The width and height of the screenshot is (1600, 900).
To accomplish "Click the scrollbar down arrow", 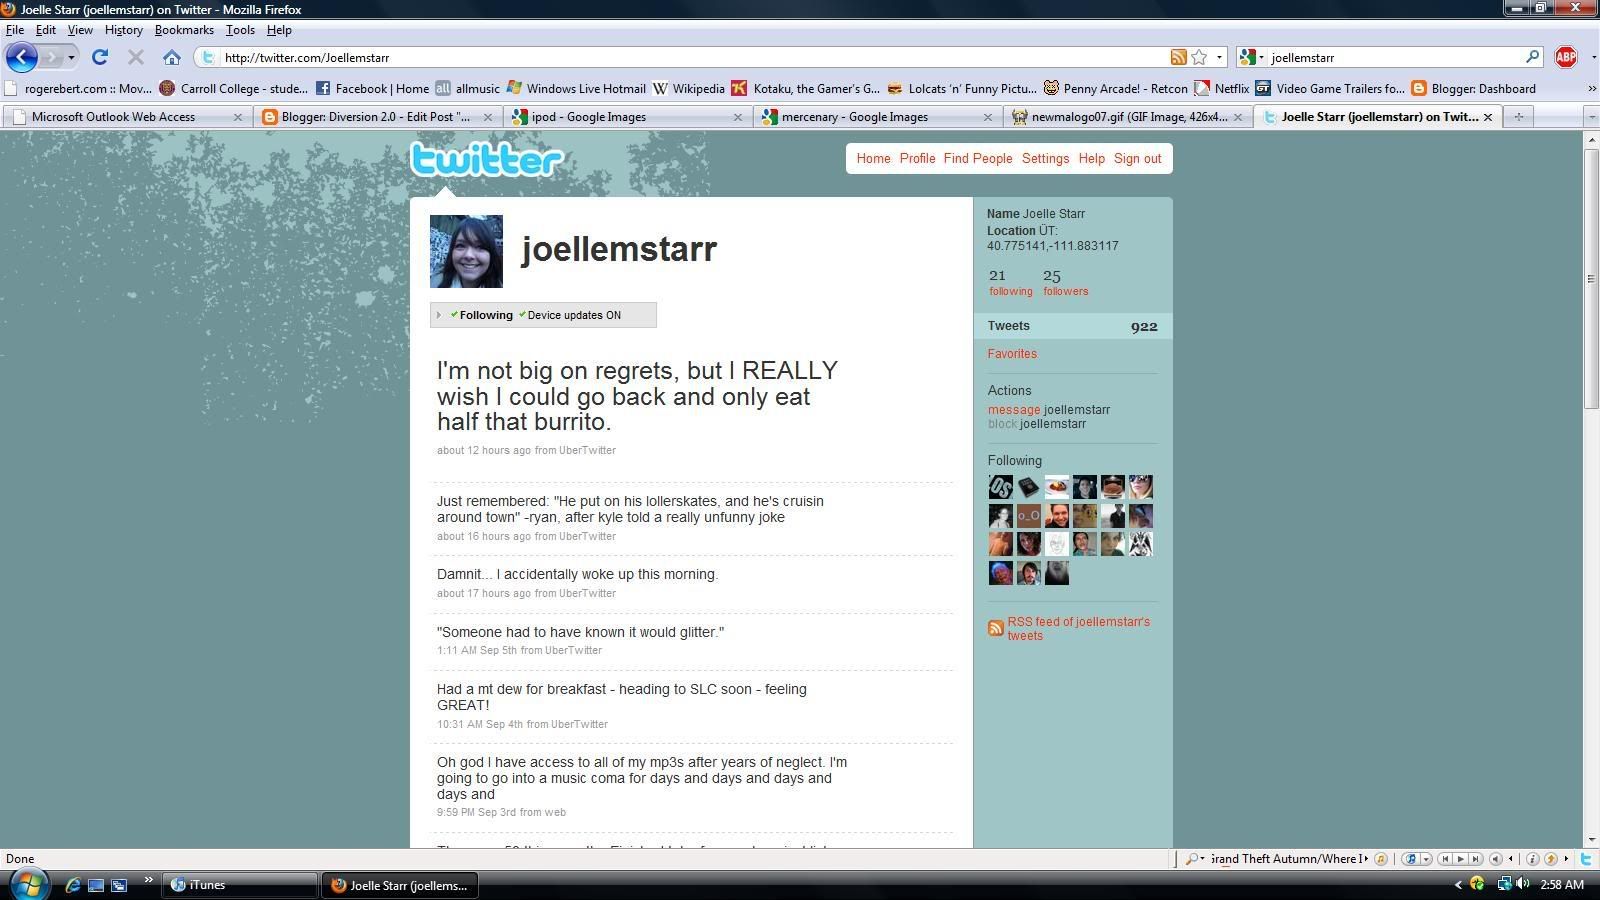I will pos(1590,840).
